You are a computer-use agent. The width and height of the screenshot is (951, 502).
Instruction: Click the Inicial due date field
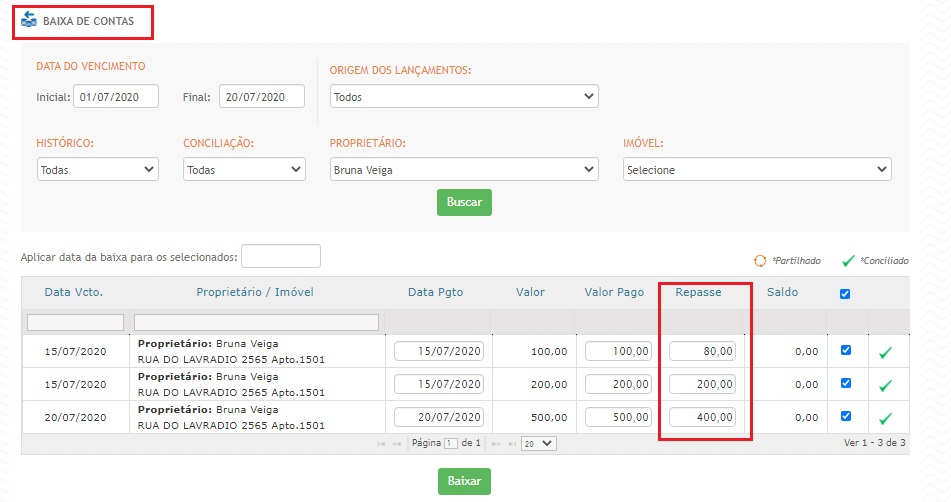coord(115,97)
